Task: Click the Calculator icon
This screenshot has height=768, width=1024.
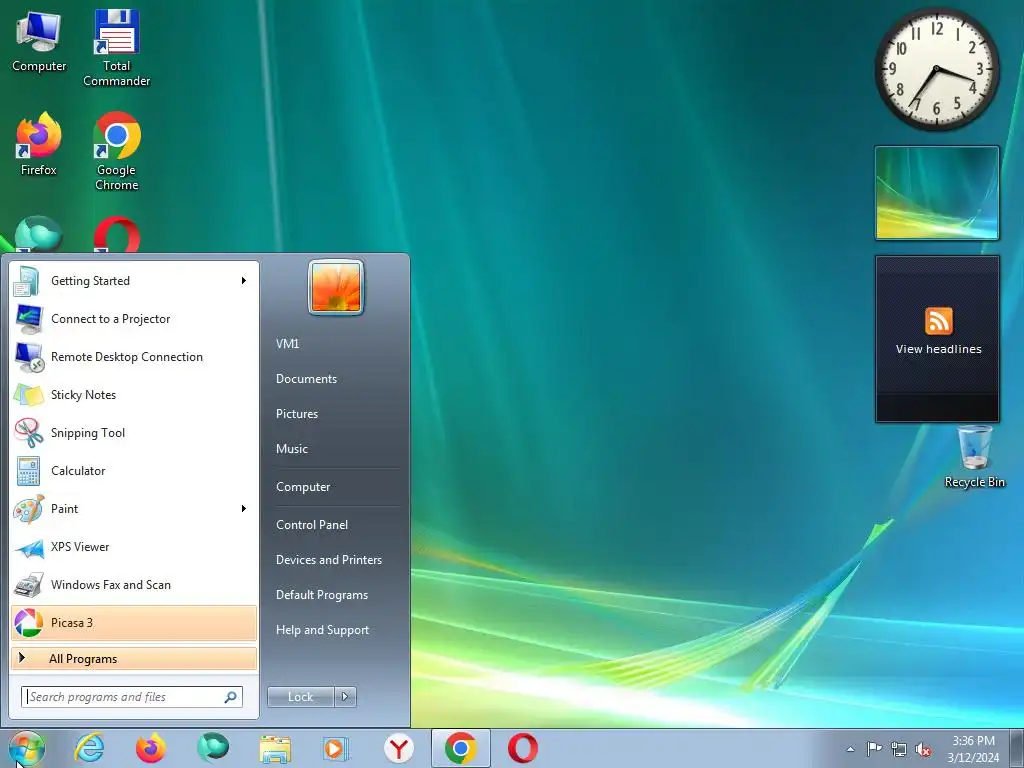Action: 28,471
